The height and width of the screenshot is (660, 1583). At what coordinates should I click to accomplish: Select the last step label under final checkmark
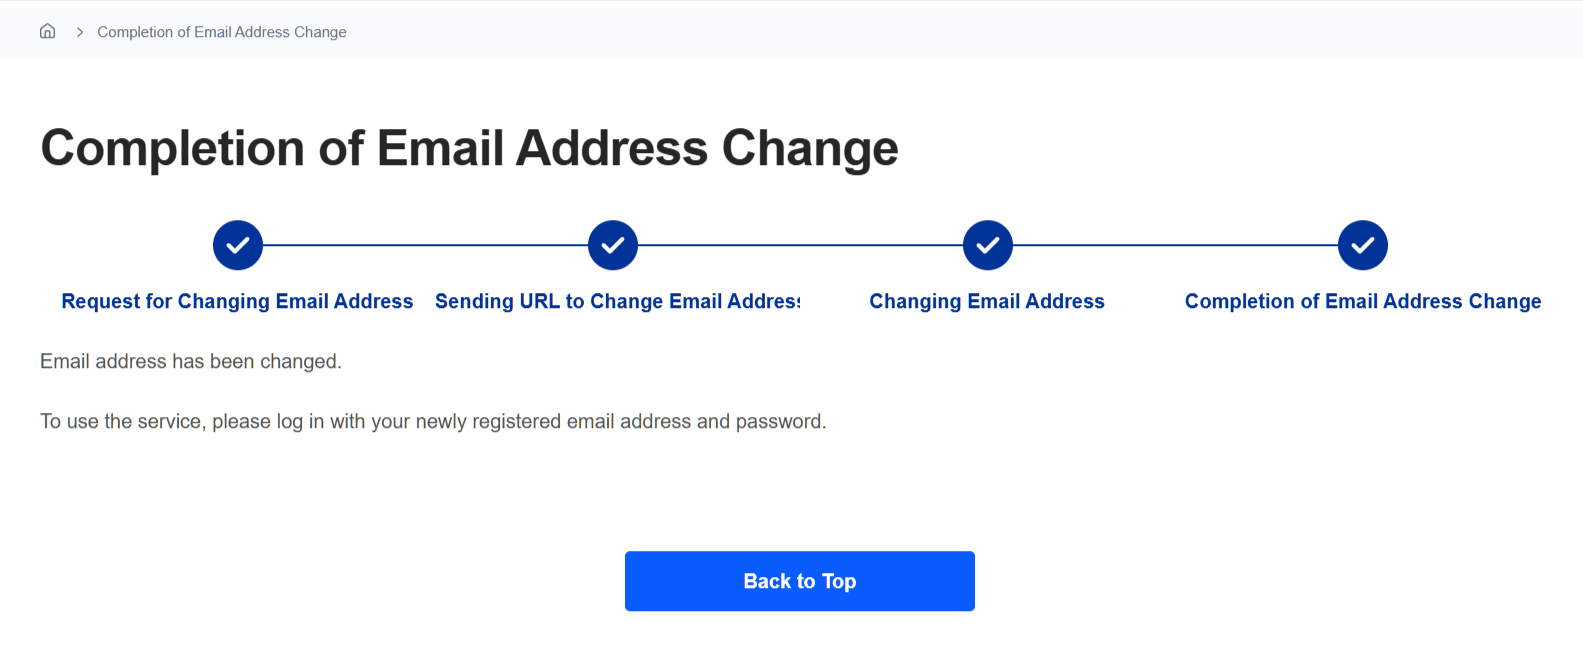(1363, 301)
